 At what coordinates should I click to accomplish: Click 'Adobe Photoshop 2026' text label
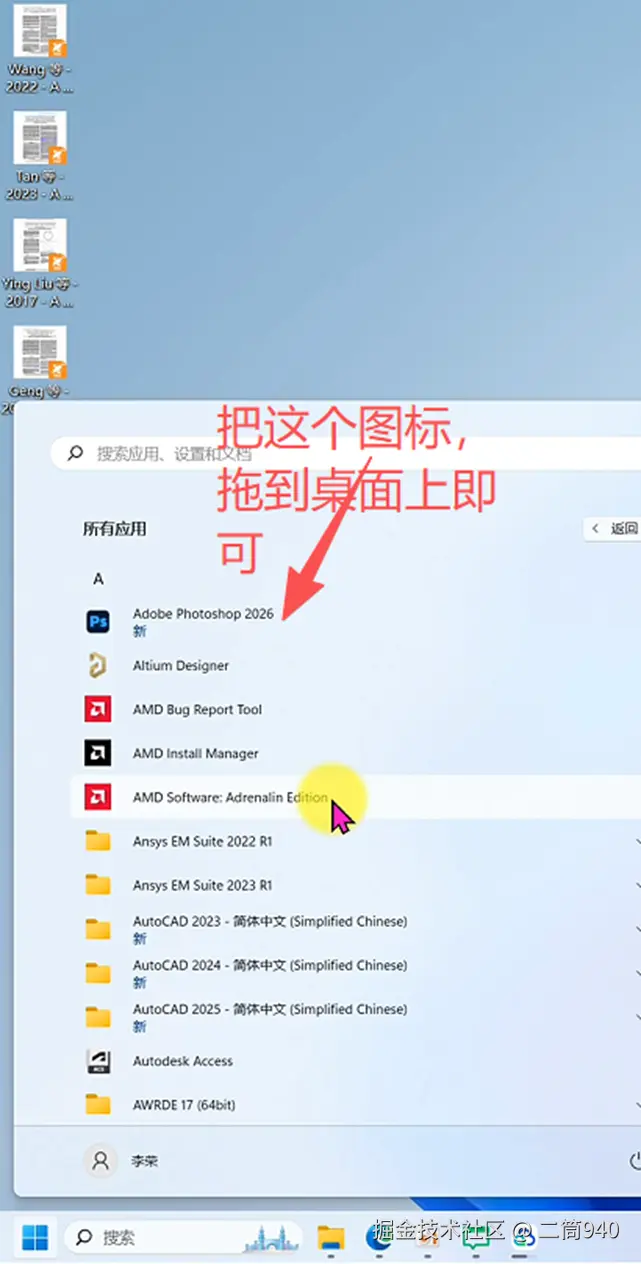click(203, 614)
